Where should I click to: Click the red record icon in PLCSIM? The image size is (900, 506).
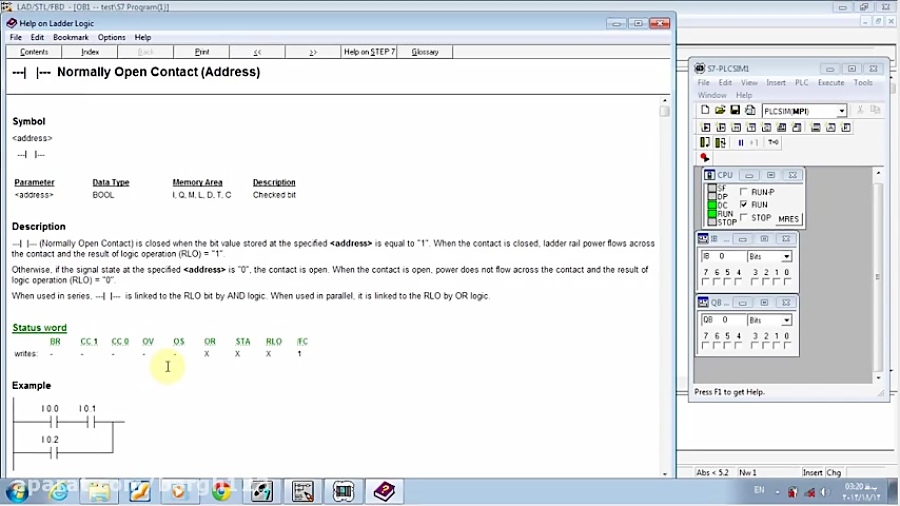click(x=705, y=158)
